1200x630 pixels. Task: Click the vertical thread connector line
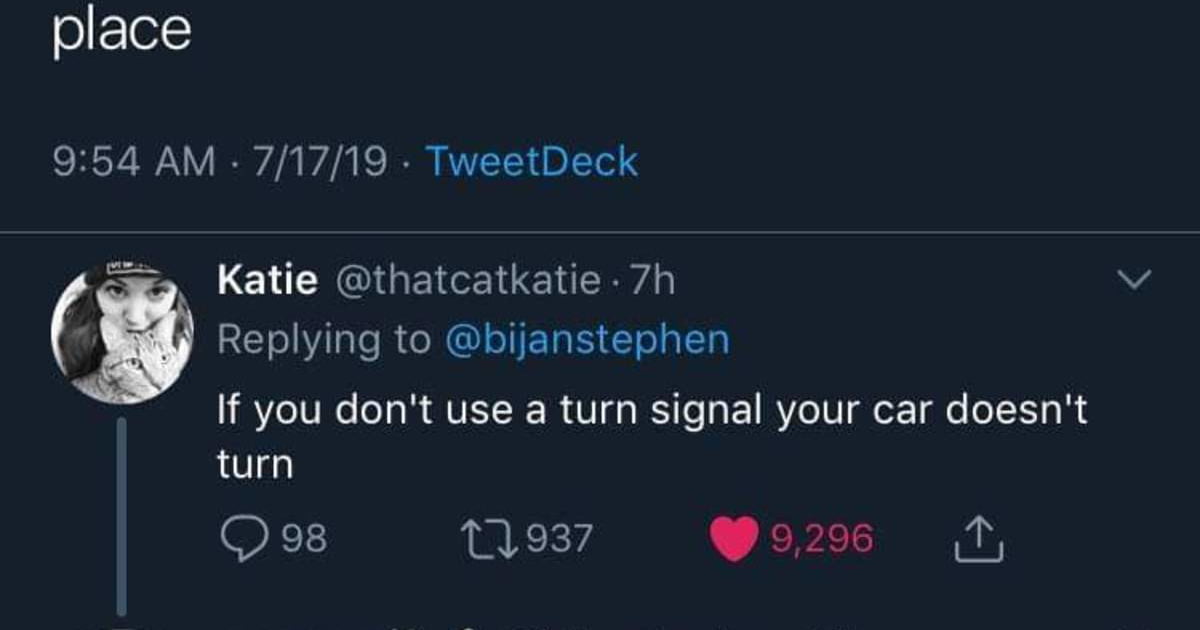coord(122,517)
